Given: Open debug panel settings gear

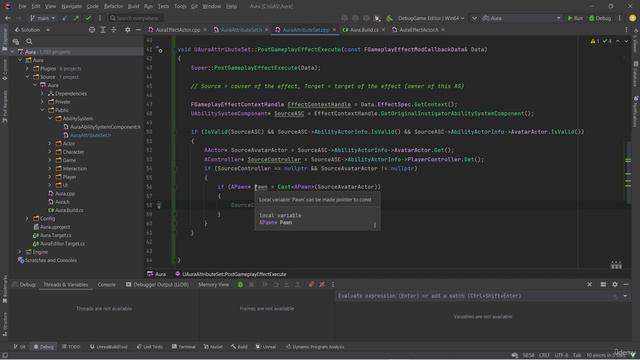Looking at the screenshot, I should (x=615, y=284).
